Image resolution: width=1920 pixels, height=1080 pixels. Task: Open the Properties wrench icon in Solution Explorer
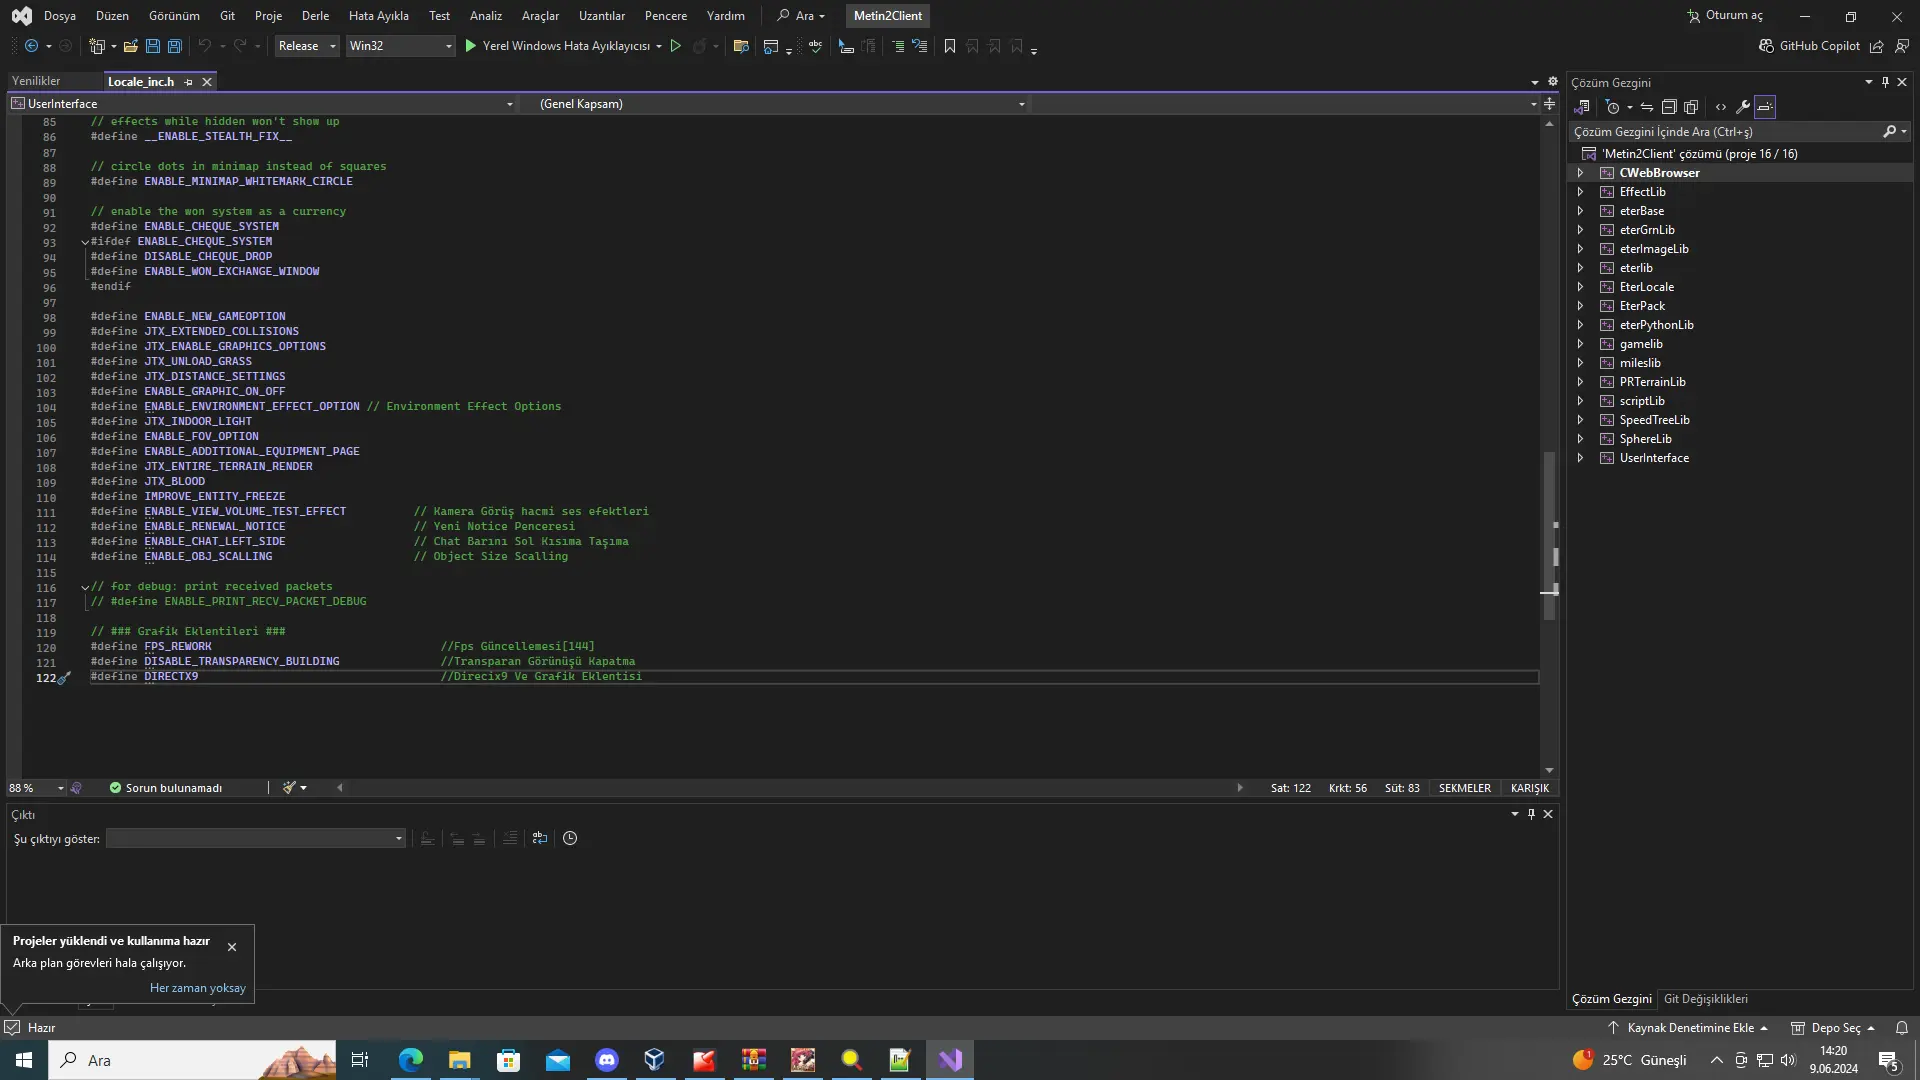(1743, 107)
